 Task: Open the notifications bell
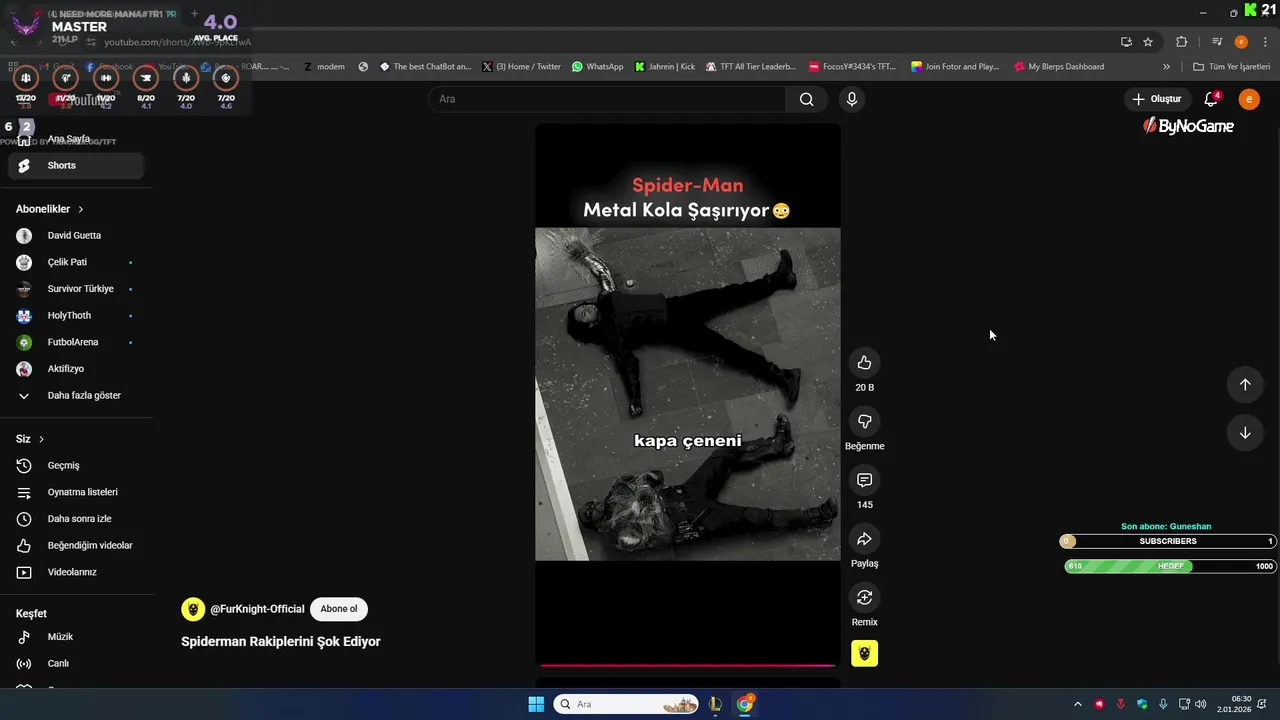1211,99
